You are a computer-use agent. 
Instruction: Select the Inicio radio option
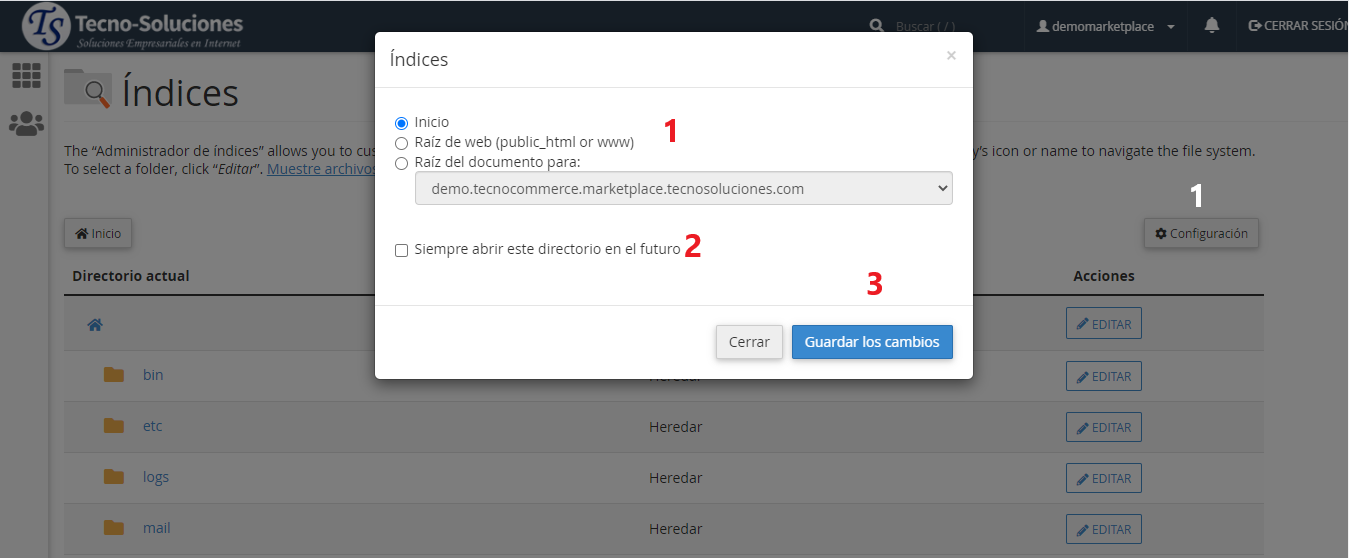(402, 123)
